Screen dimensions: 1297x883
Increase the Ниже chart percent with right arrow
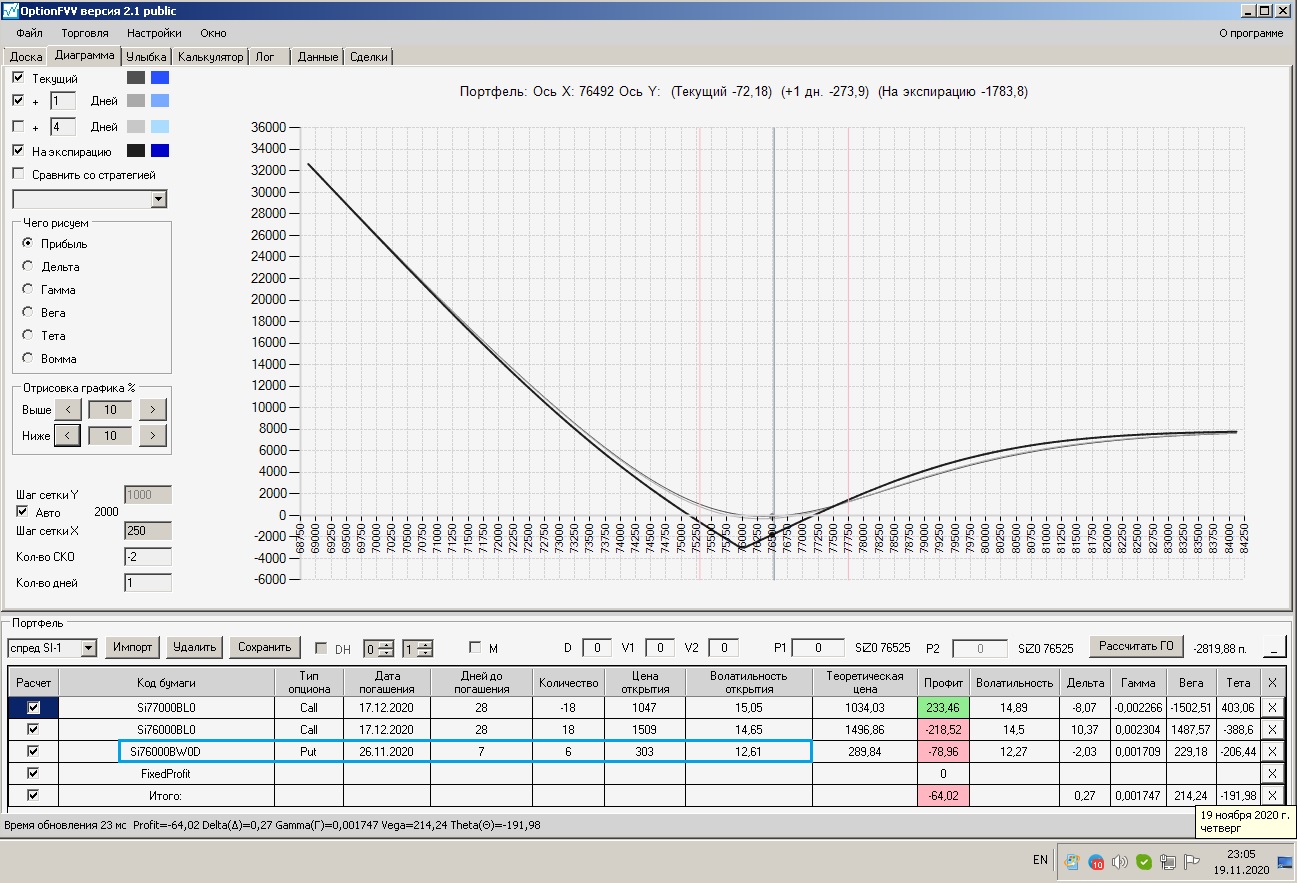pyautogui.click(x=152, y=436)
